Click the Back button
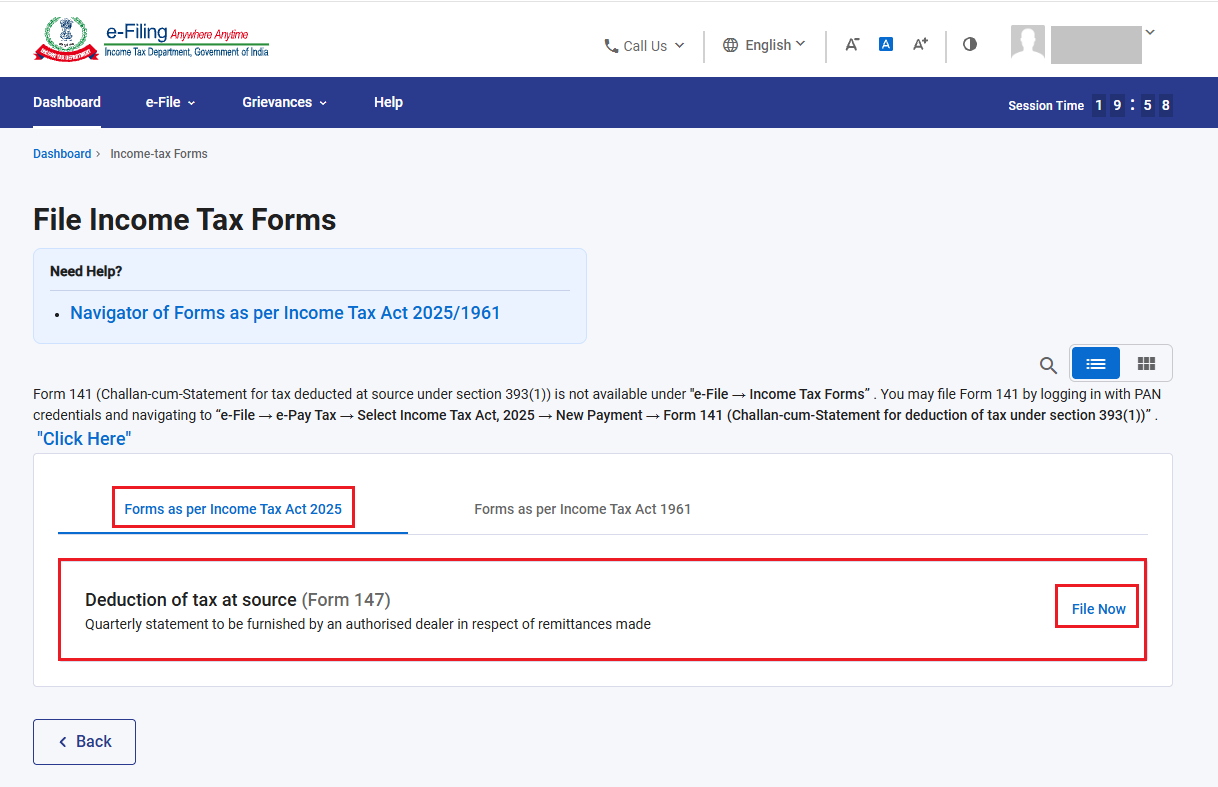 click(x=84, y=742)
